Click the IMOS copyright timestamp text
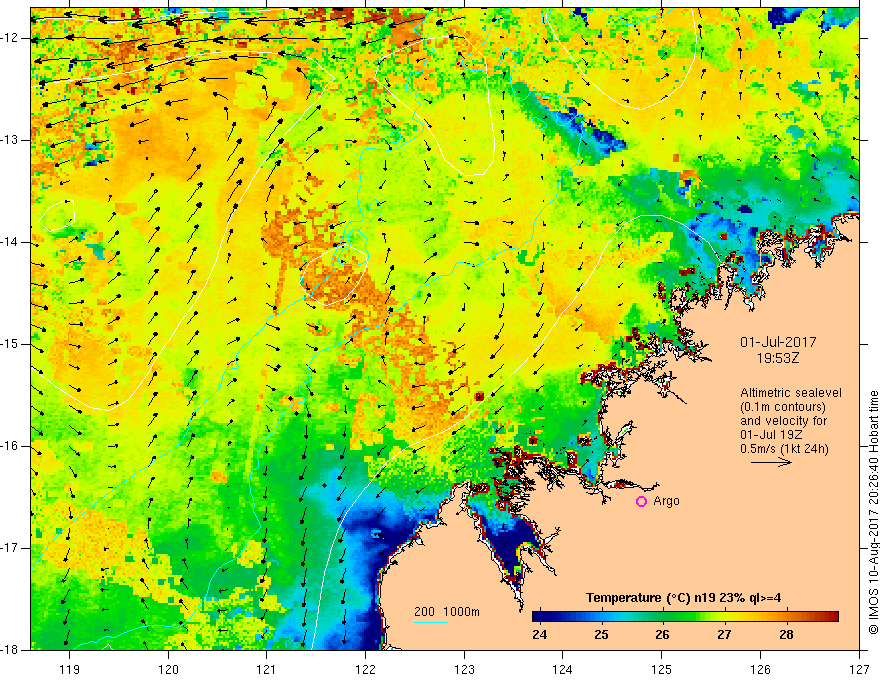Image resolution: width=880 pixels, height=680 pixels. click(873, 512)
